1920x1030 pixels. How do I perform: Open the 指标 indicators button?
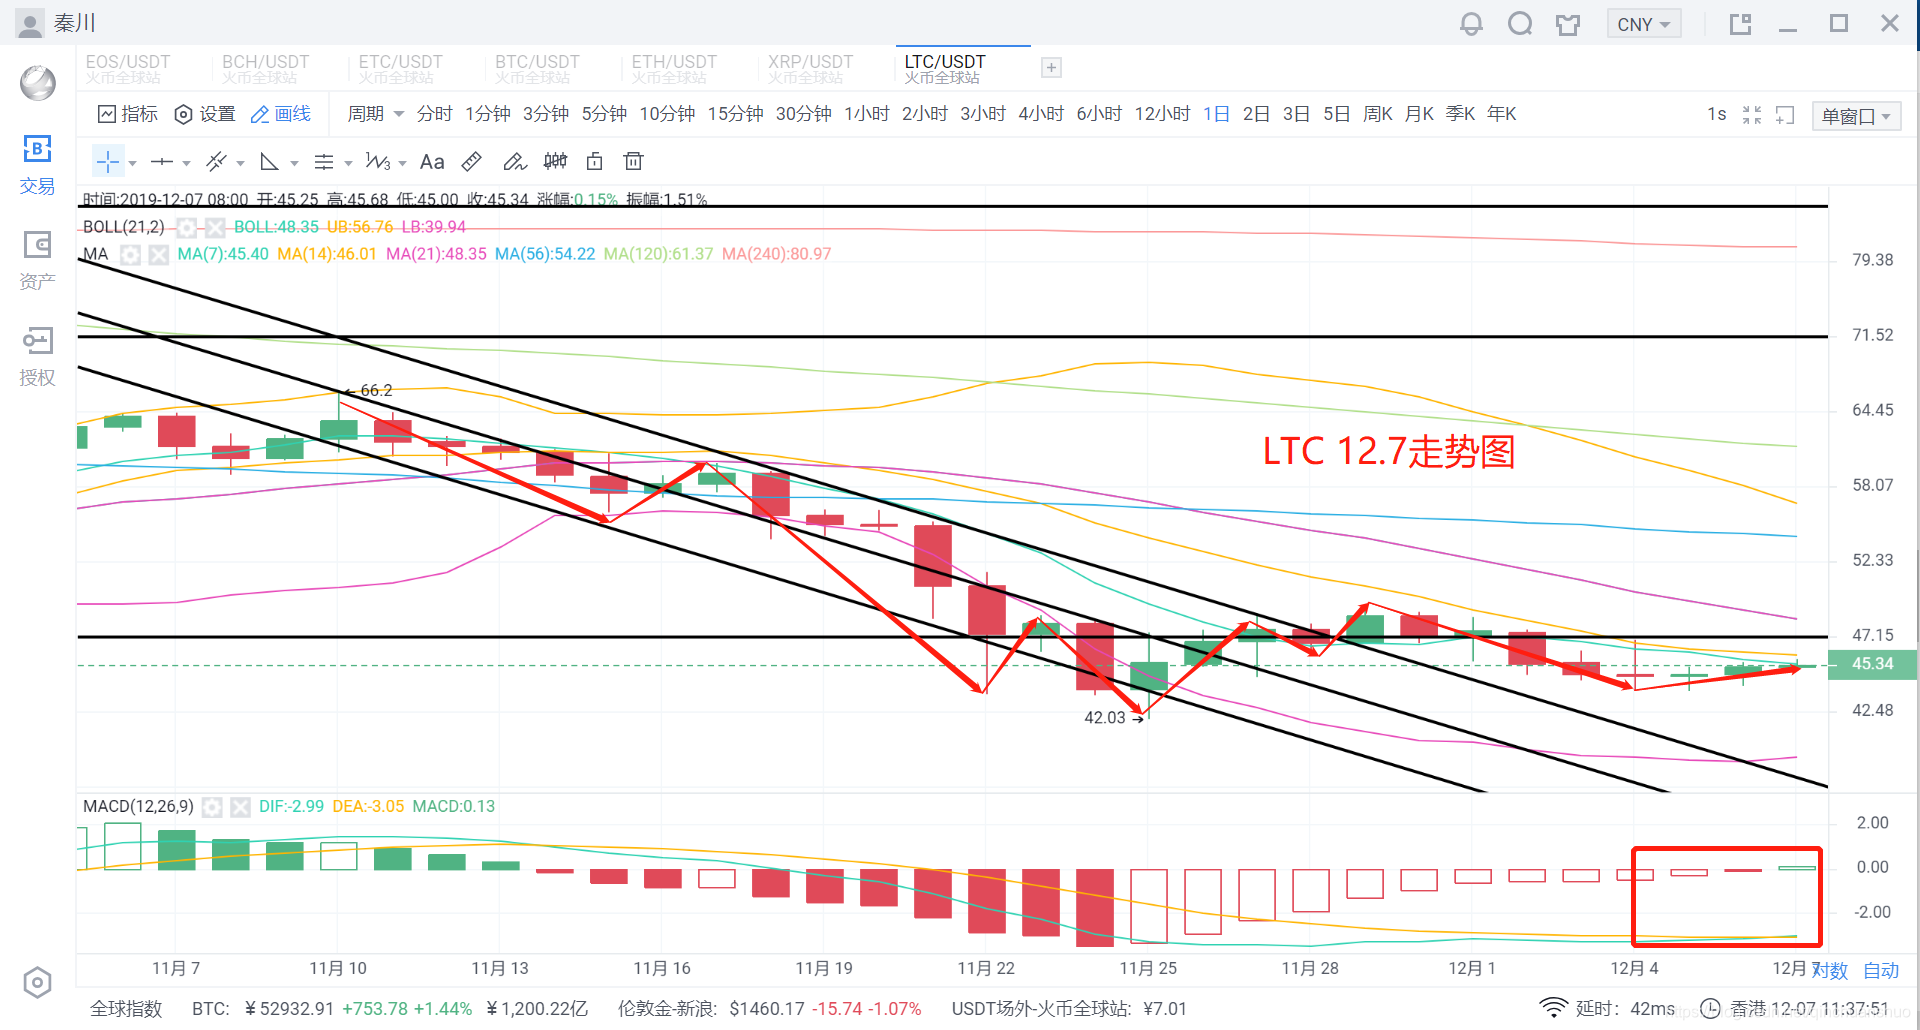click(x=128, y=114)
